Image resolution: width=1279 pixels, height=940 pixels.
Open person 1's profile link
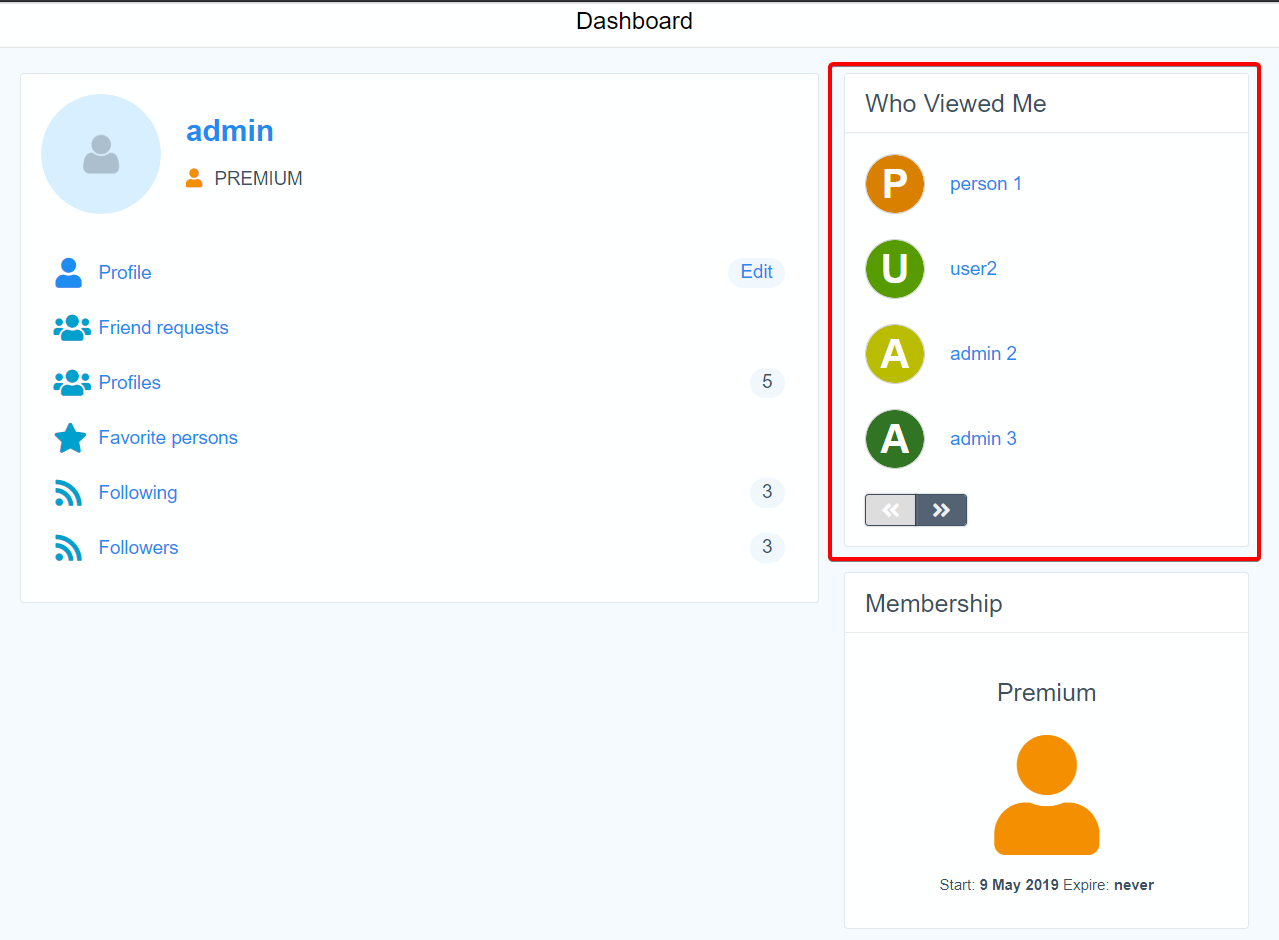986,184
